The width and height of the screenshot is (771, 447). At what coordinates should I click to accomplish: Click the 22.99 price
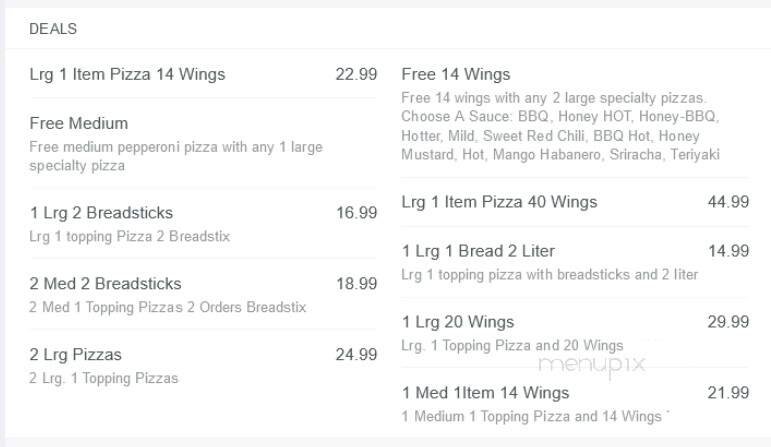coord(356,74)
